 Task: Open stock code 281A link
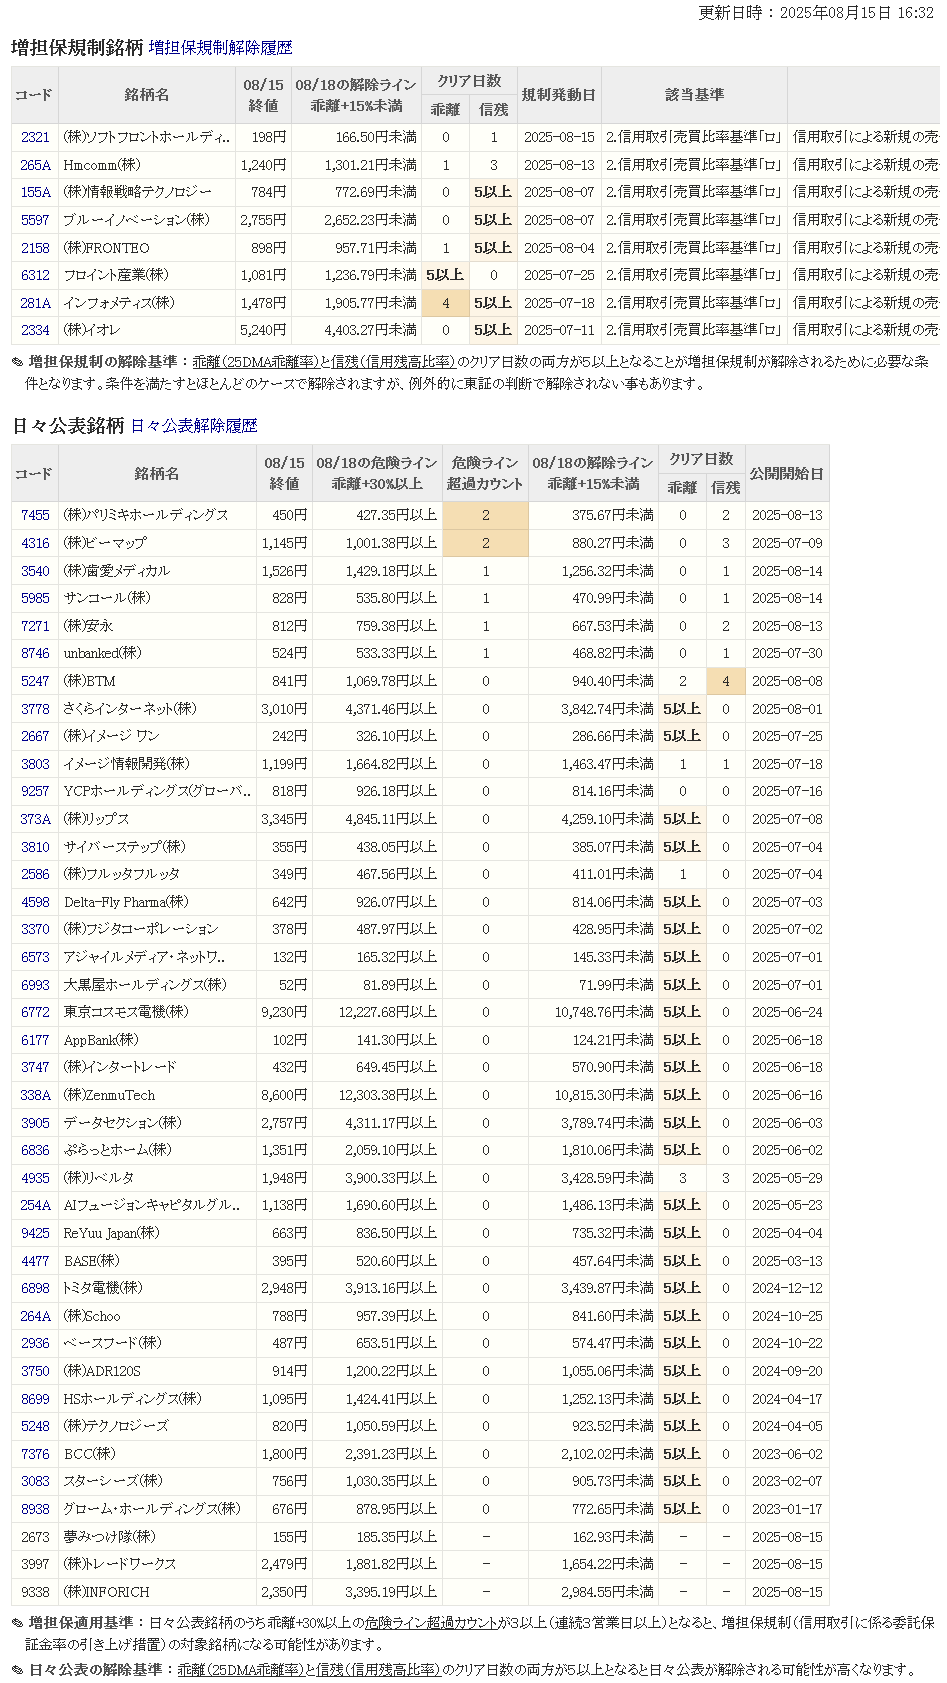(35, 303)
